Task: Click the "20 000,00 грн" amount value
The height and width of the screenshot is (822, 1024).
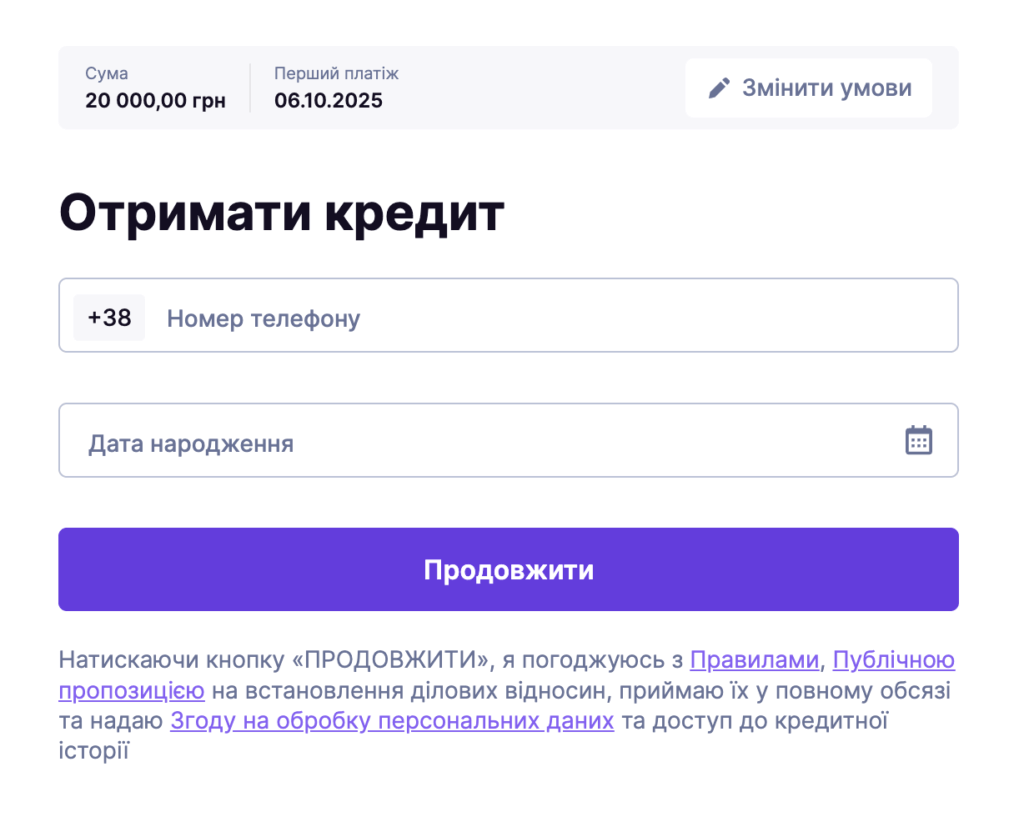Action: [155, 100]
